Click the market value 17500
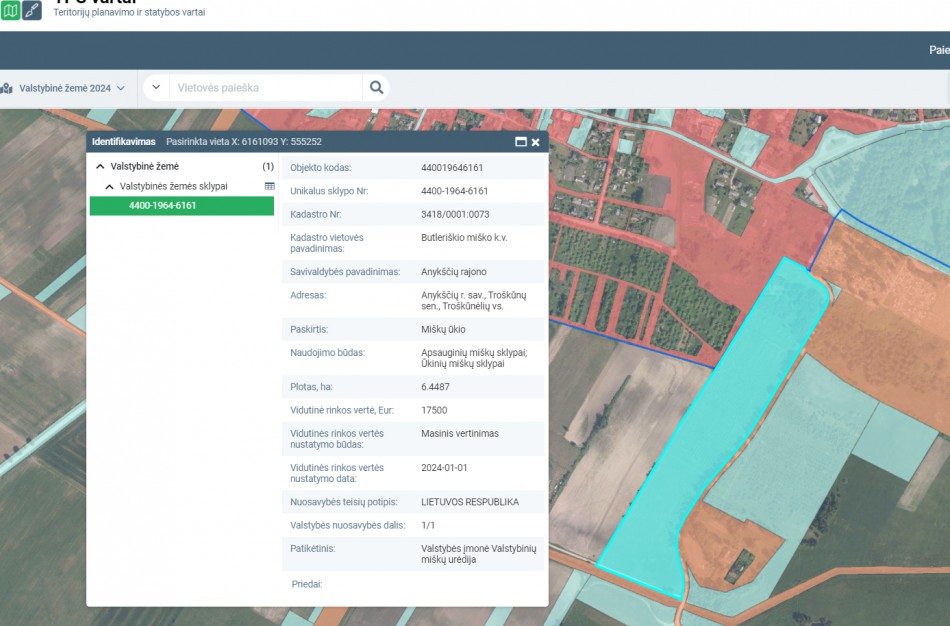Image resolution: width=950 pixels, height=626 pixels. [434, 410]
